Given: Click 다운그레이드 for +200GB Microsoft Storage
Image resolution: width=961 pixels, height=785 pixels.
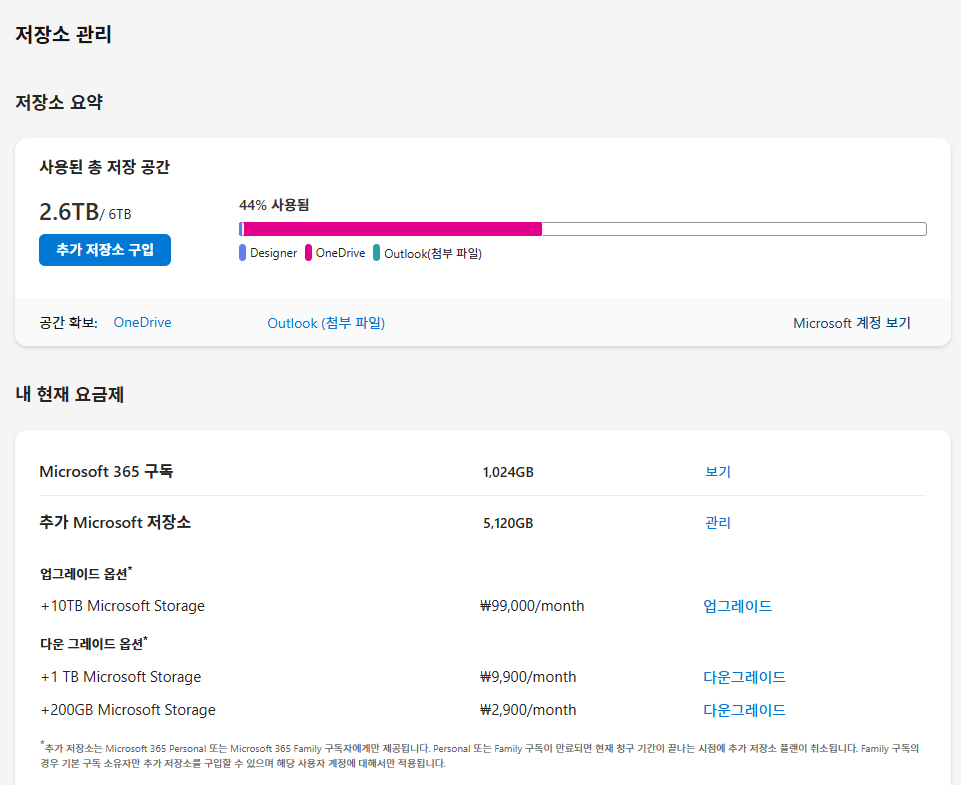Looking at the screenshot, I should [744, 710].
